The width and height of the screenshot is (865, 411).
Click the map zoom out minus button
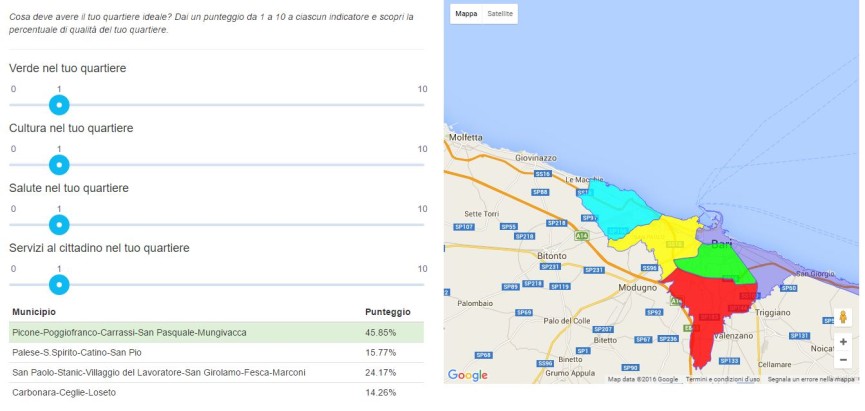coord(843,359)
